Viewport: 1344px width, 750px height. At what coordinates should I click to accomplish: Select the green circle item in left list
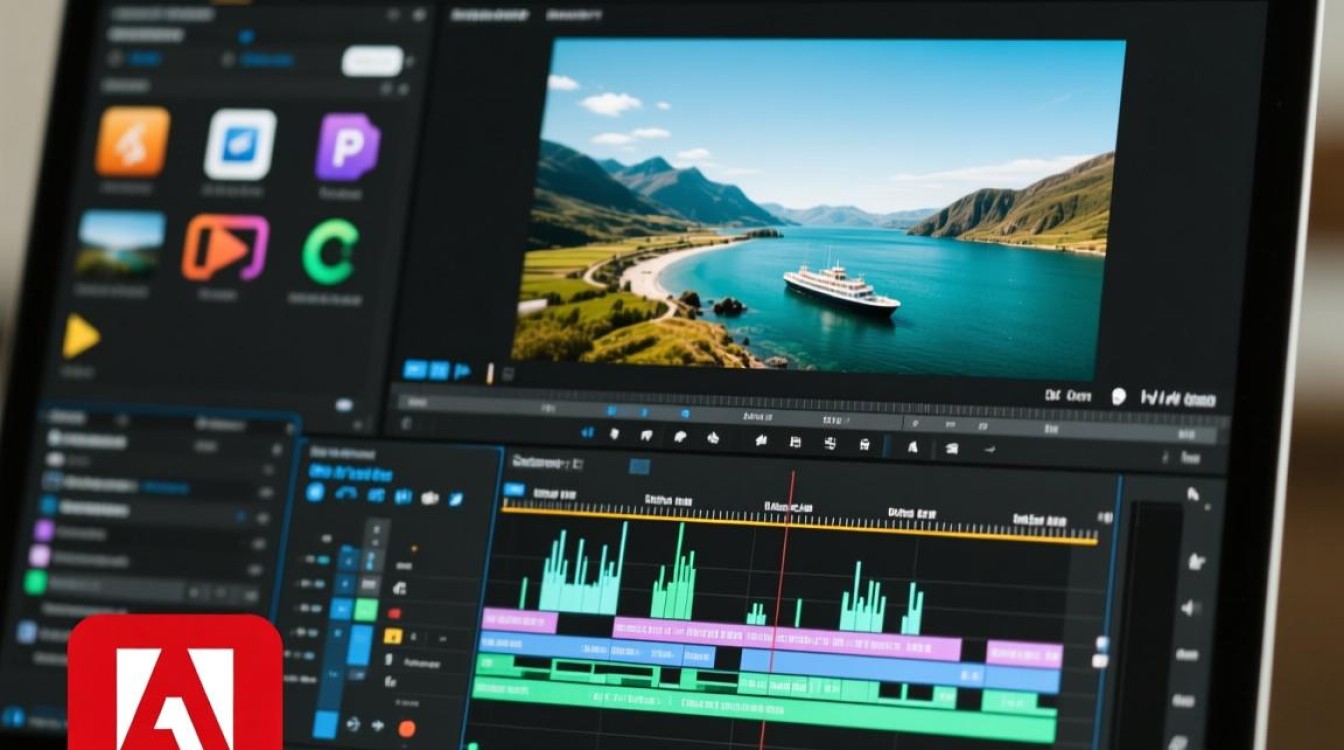tap(36, 583)
